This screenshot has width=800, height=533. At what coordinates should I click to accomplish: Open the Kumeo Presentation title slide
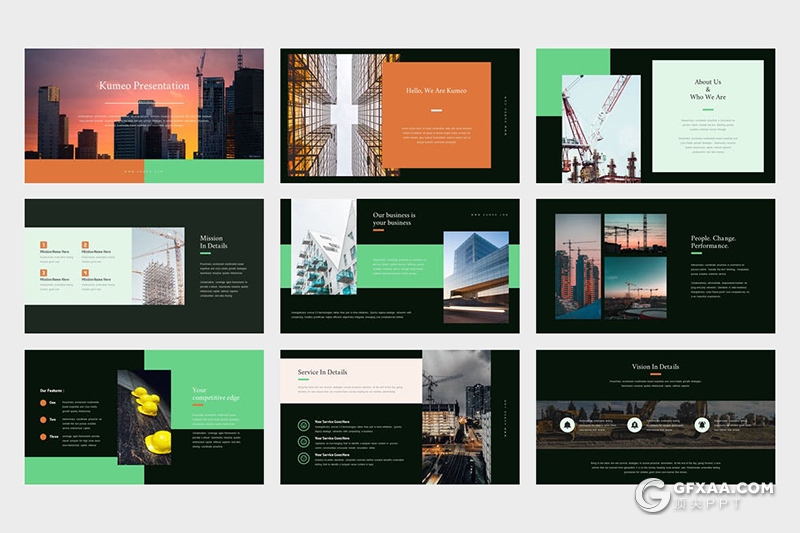click(x=144, y=115)
